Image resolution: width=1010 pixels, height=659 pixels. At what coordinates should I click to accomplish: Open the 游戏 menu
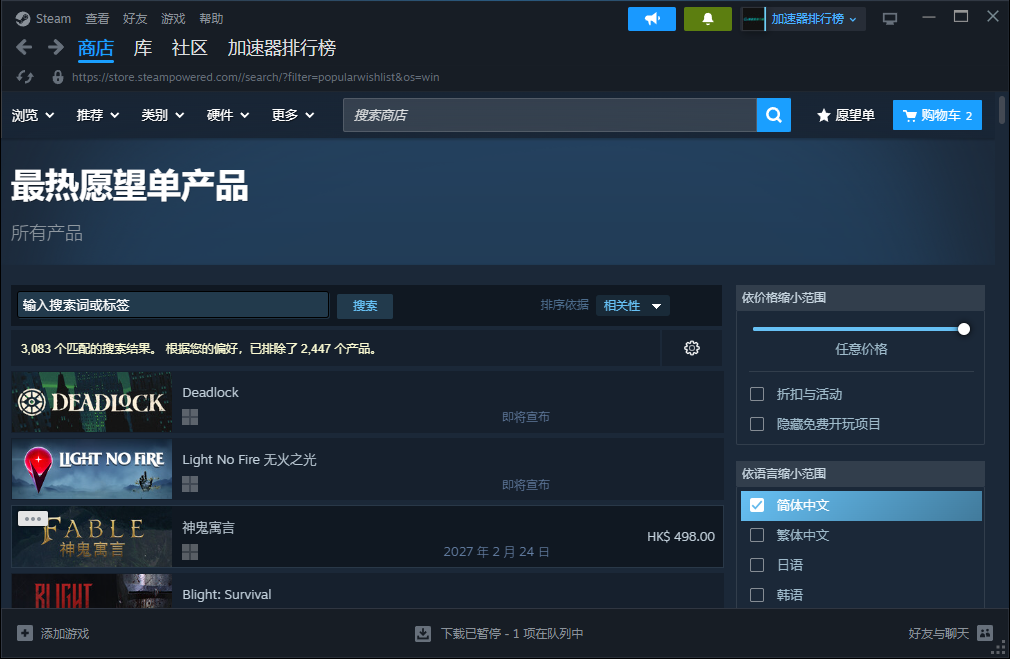(x=173, y=19)
